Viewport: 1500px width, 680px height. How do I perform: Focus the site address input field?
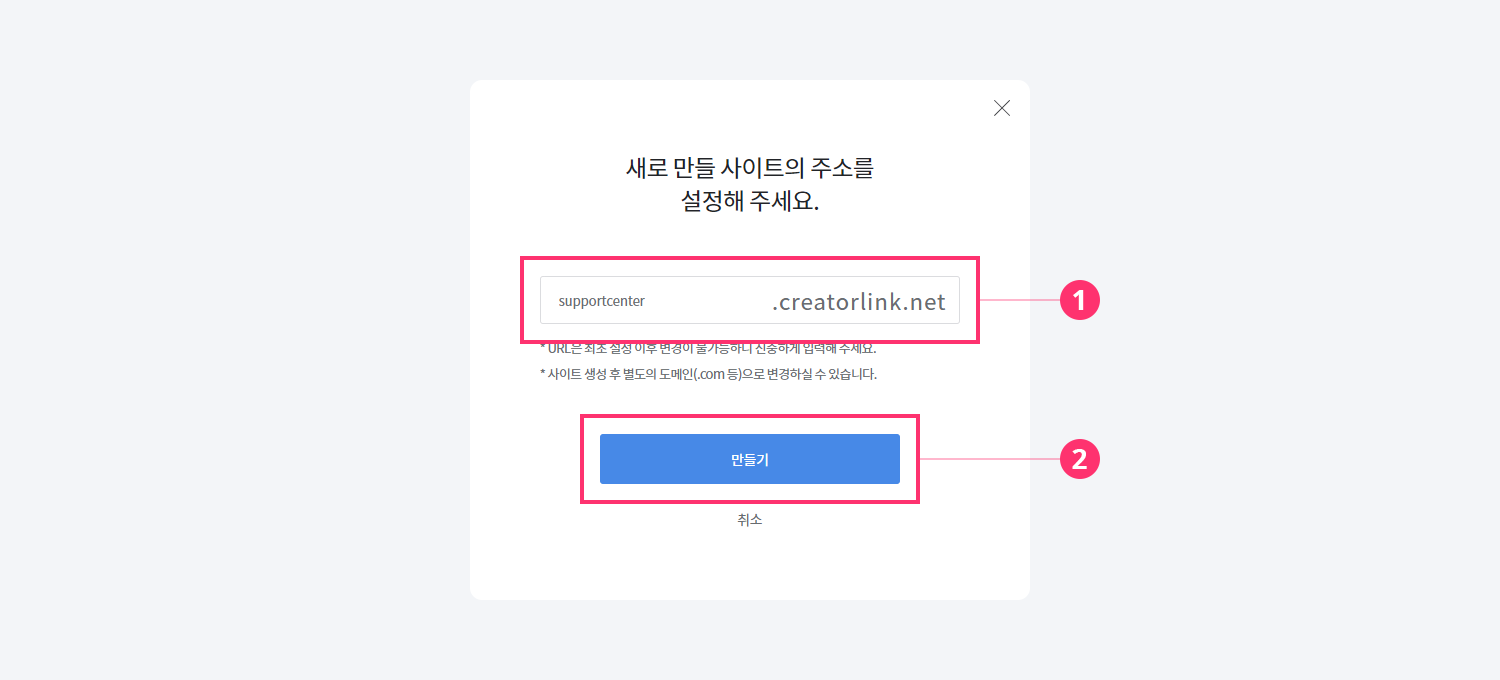click(x=700, y=300)
